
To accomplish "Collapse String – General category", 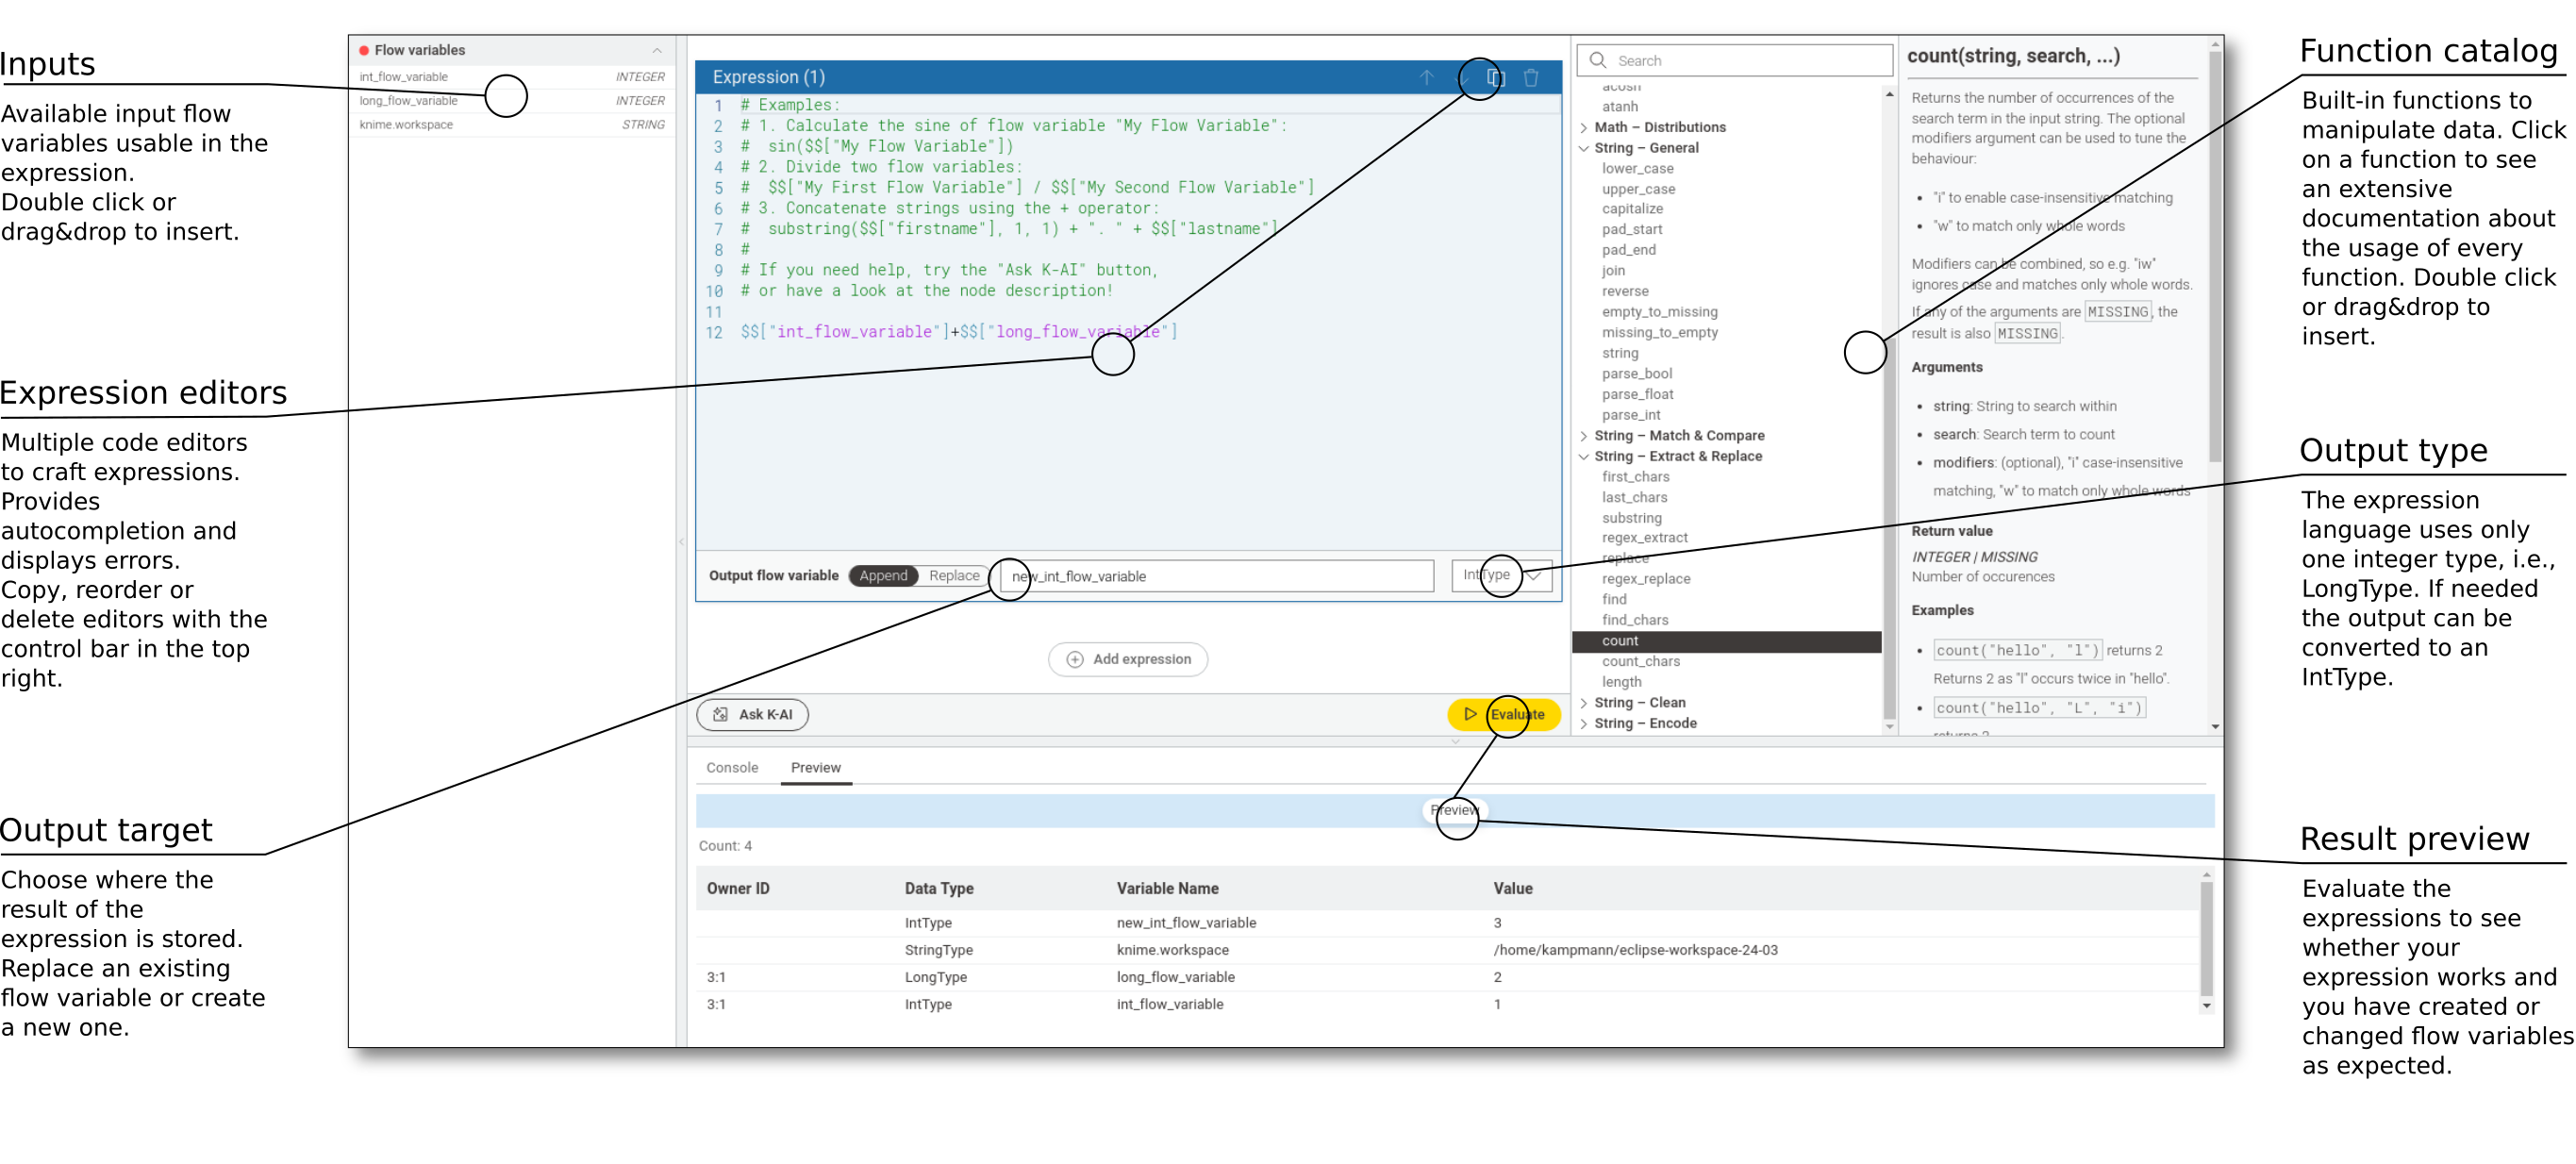I will [x=1584, y=148].
